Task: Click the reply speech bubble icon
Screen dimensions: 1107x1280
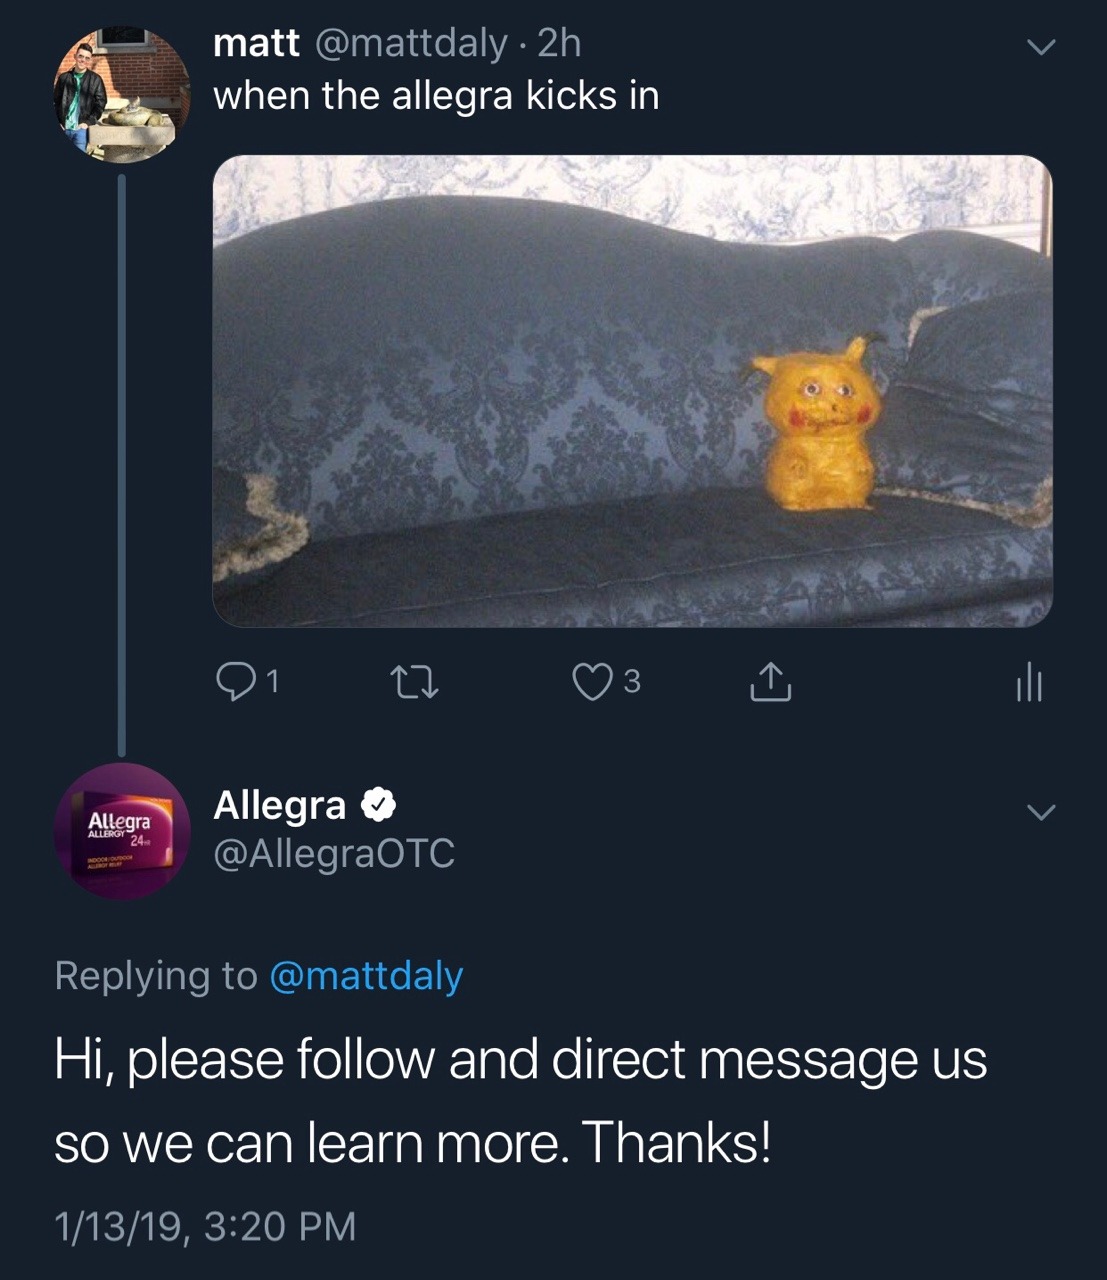Action: pyautogui.click(x=236, y=682)
